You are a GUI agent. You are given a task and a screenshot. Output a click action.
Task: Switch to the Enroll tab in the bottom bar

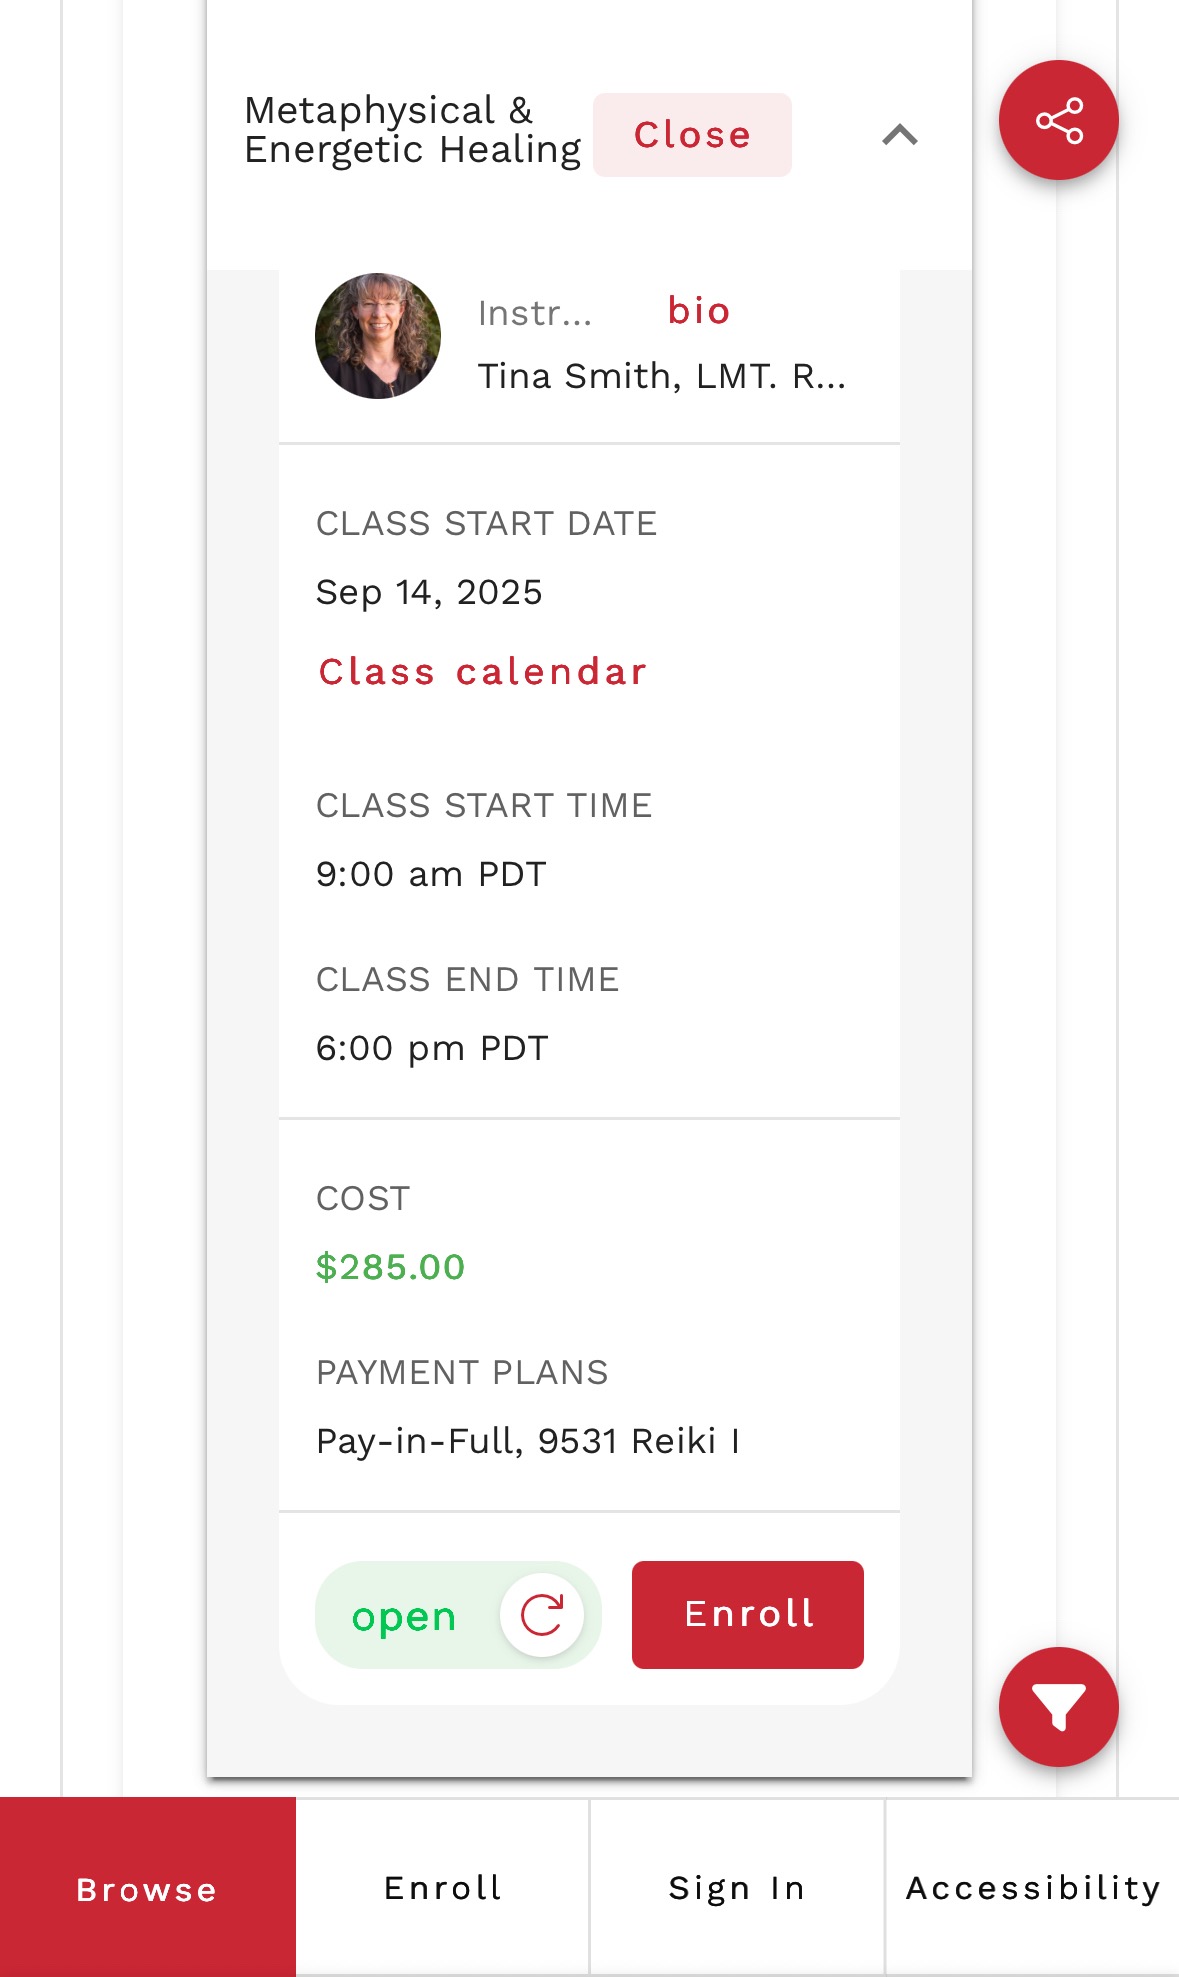click(443, 1888)
